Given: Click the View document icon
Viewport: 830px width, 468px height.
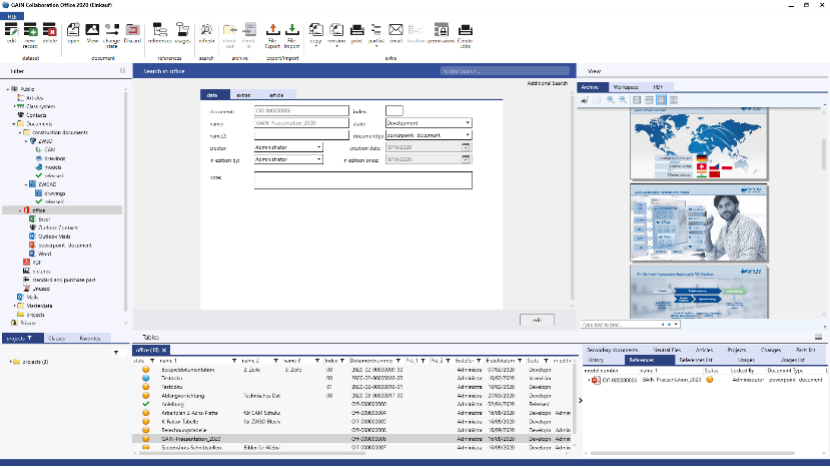Looking at the screenshot, I should 92,30.
